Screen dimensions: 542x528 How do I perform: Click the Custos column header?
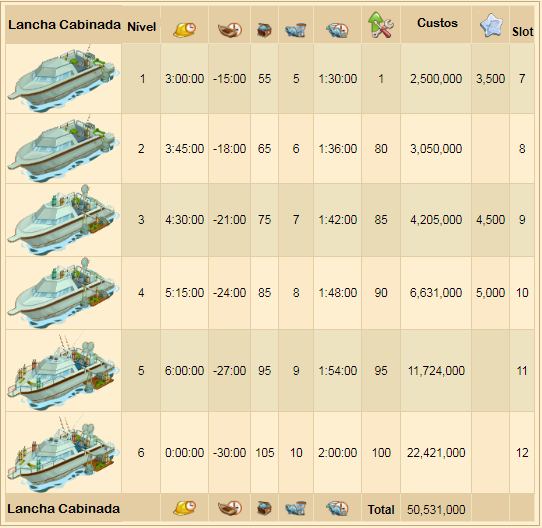pyautogui.click(x=437, y=23)
